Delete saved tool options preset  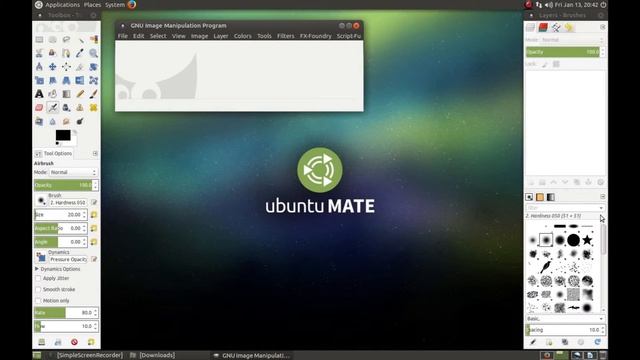74,342
